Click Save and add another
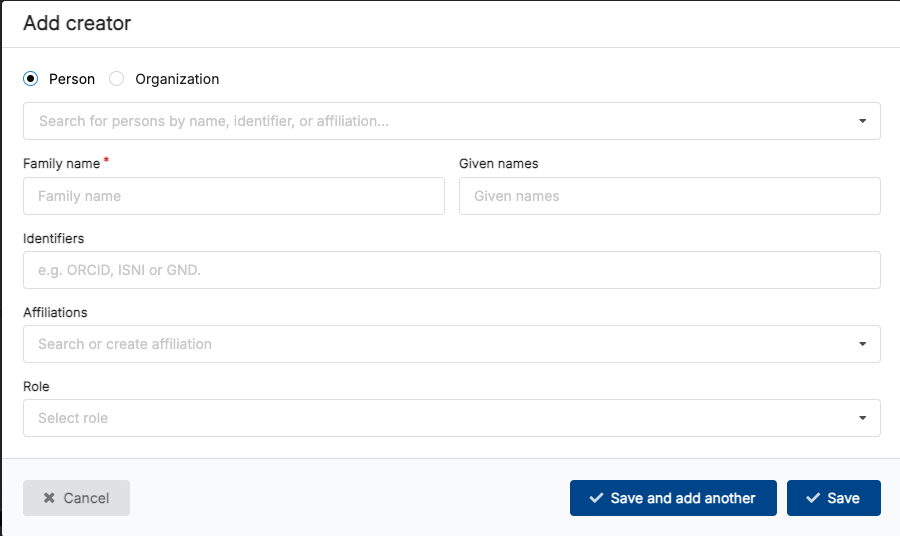 (x=672, y=498)
